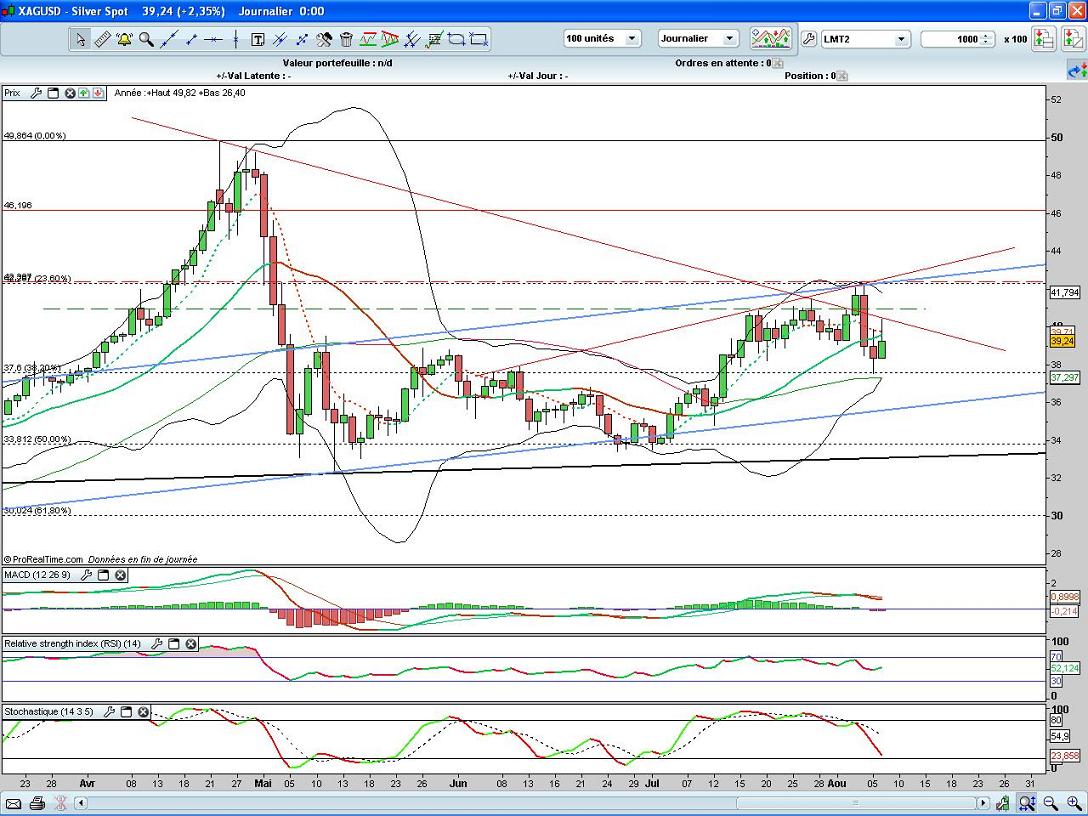Close the Stochastique indicator panel
This screenshot has height=816, width=1088.
pyautogui.click(x=143, y=712)
